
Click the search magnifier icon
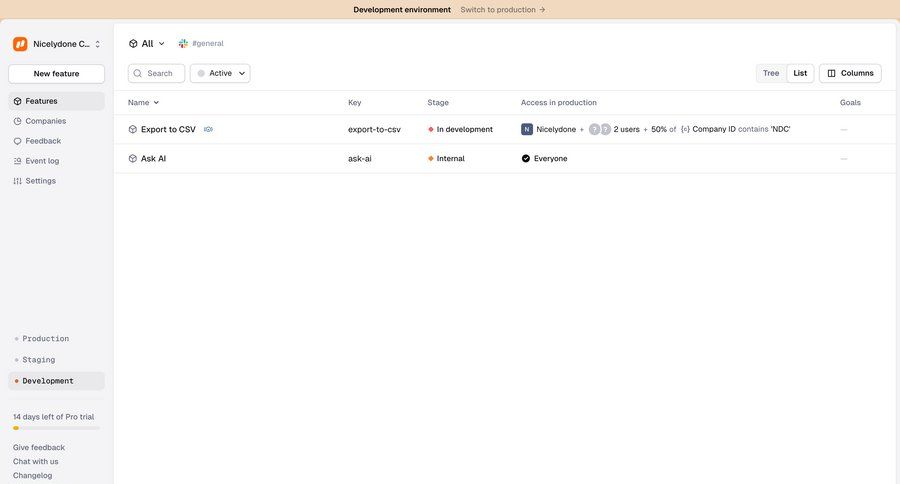[x=138, y=73]
